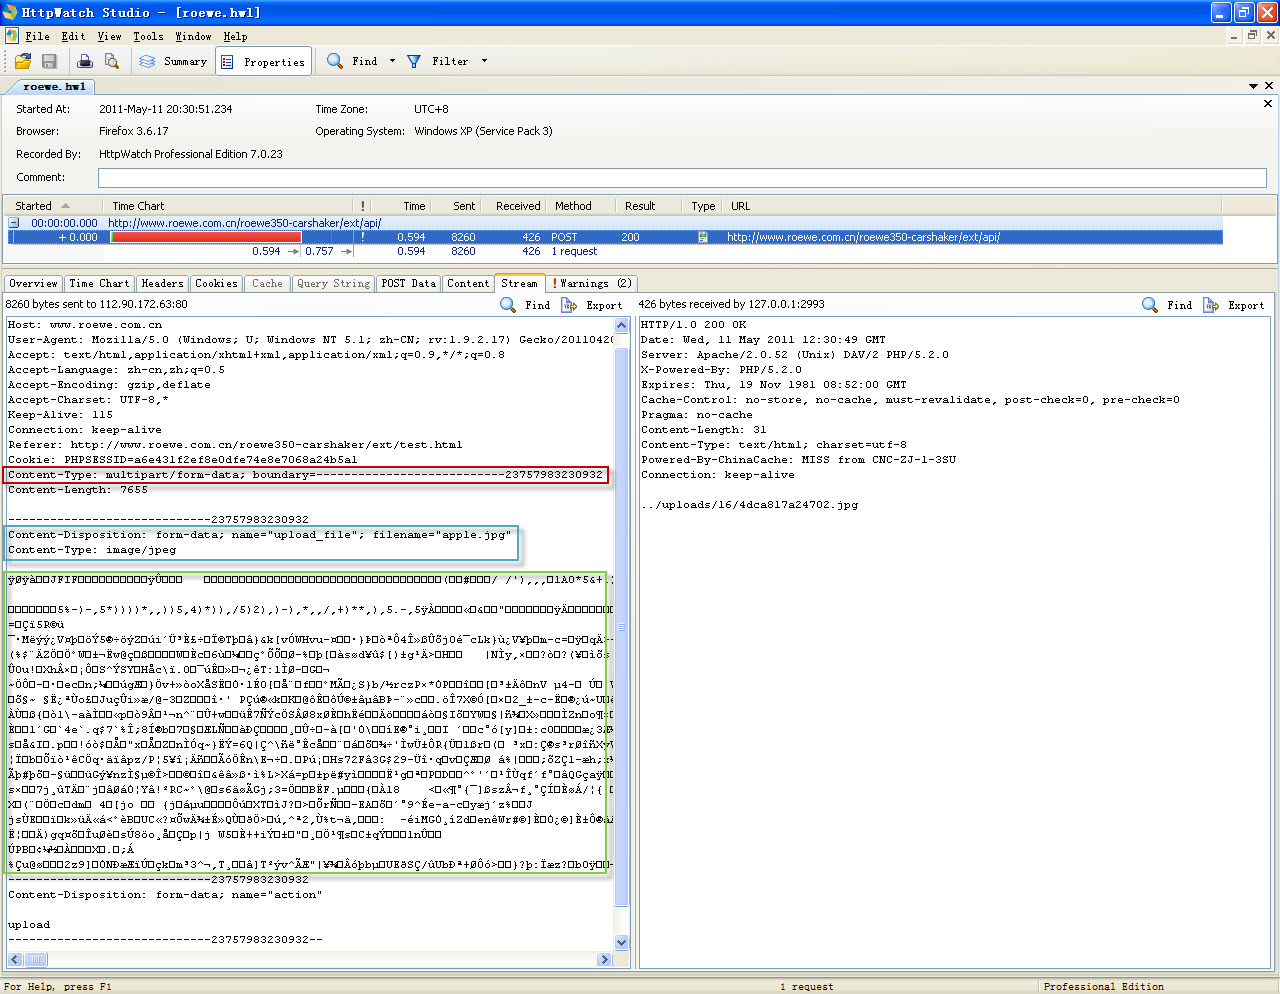Open the Summary view from toolbar
The height and width of the screenshot is (994, 1280).
click(173, 61)
